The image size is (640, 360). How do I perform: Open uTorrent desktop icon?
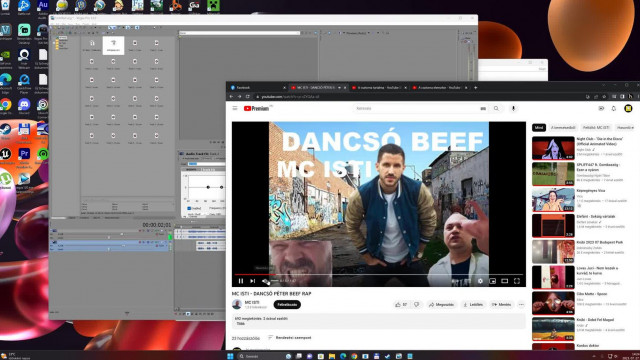pos(6,180)
